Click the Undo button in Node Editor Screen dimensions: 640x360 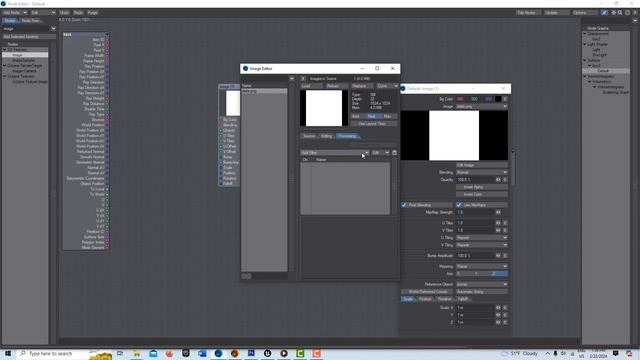pos(64,13)
